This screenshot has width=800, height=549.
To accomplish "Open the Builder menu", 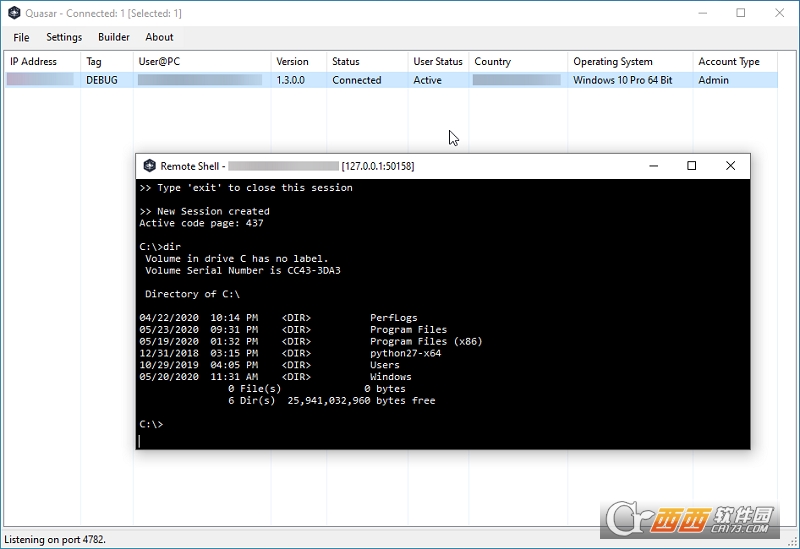I will 114,37.
